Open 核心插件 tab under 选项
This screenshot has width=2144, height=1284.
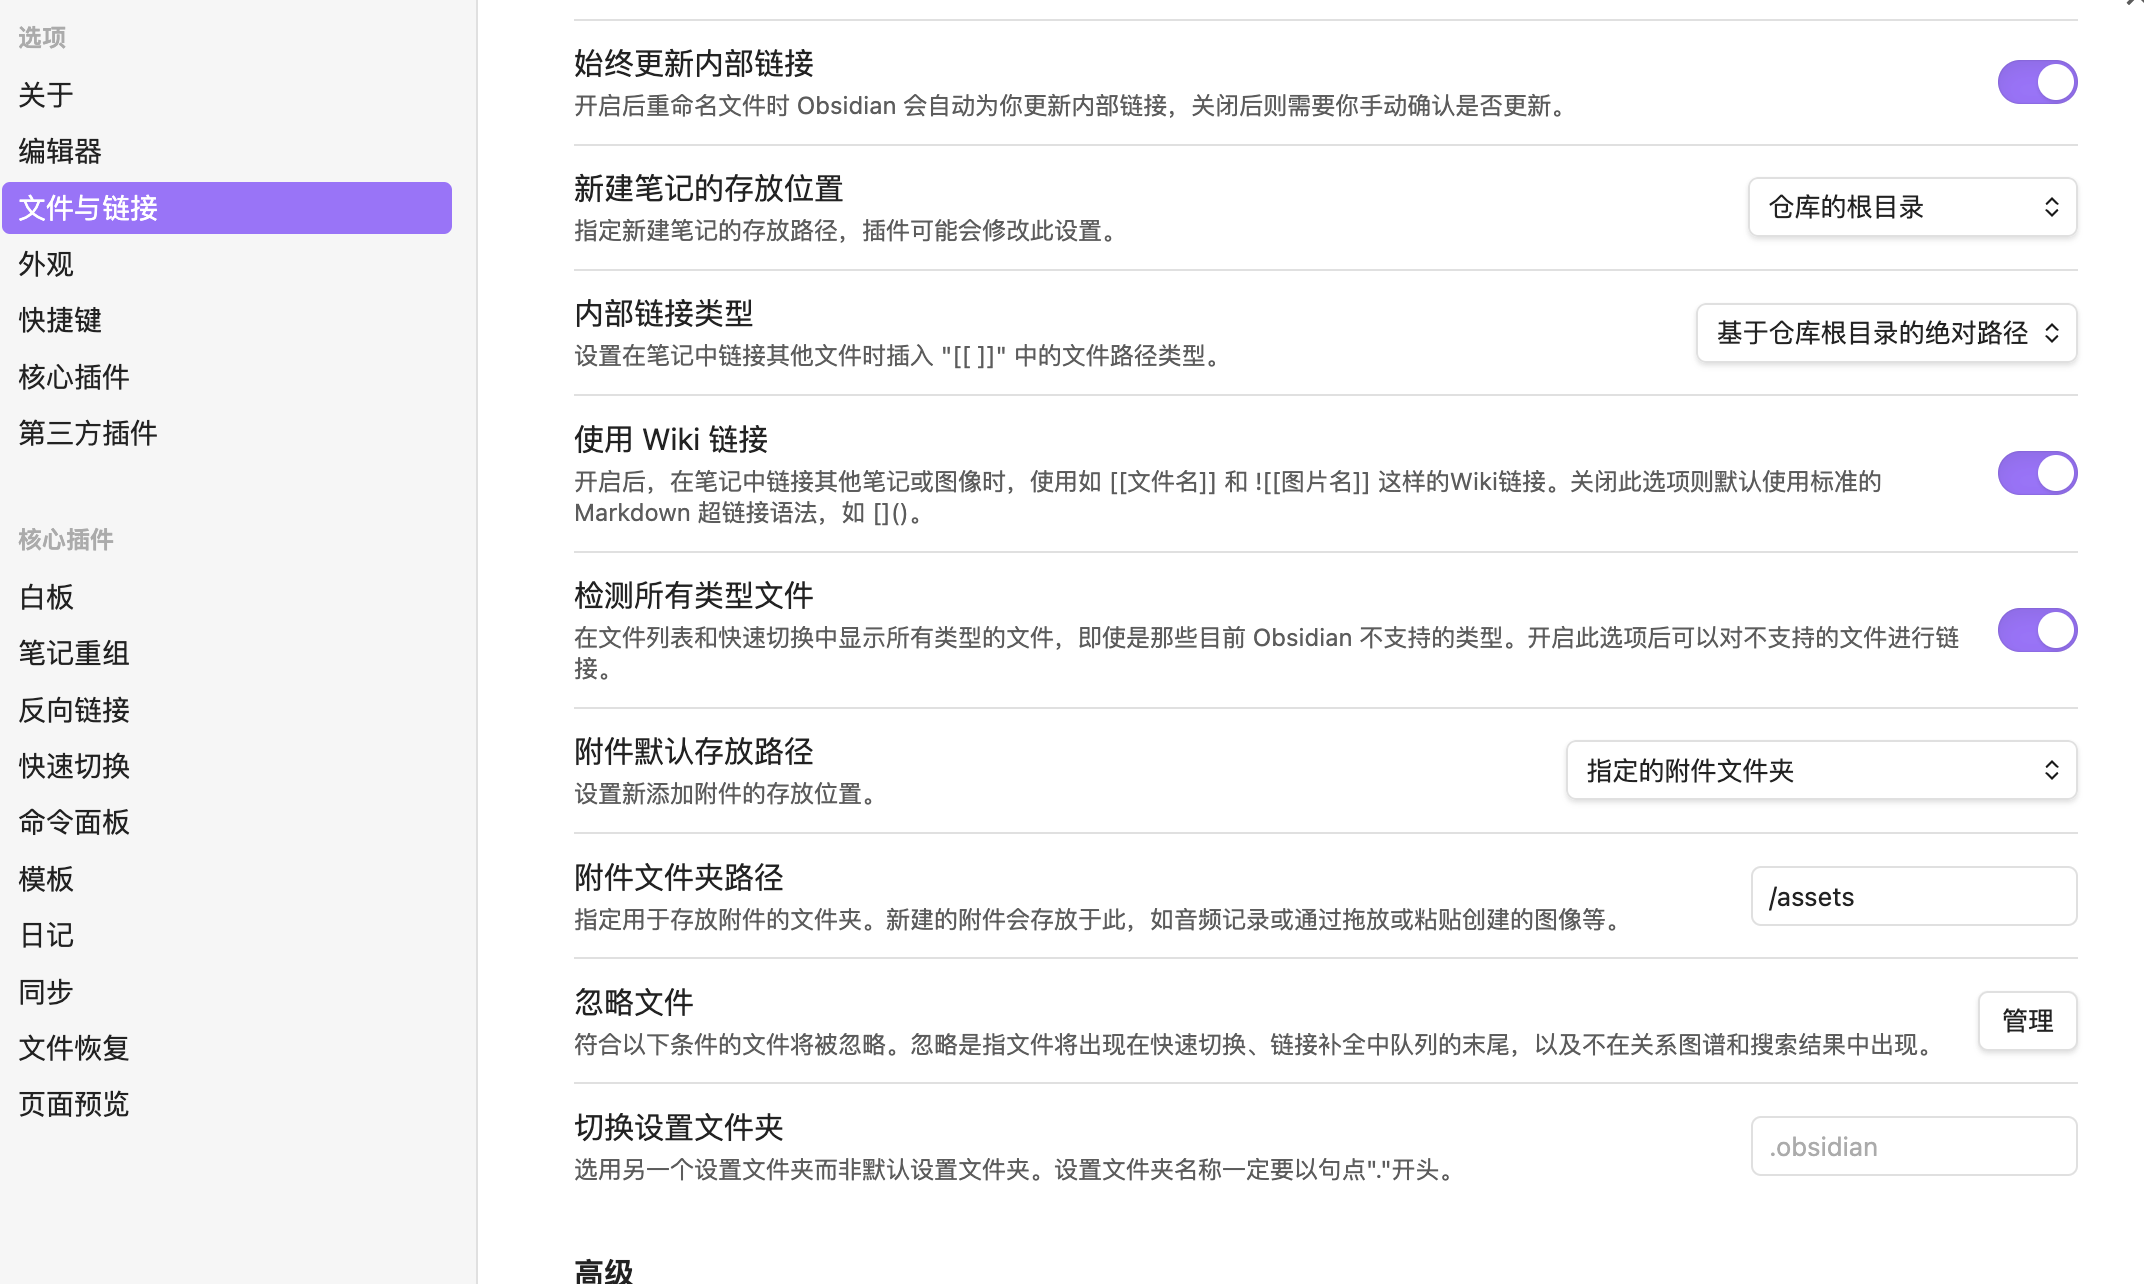[x=227, y=377]
